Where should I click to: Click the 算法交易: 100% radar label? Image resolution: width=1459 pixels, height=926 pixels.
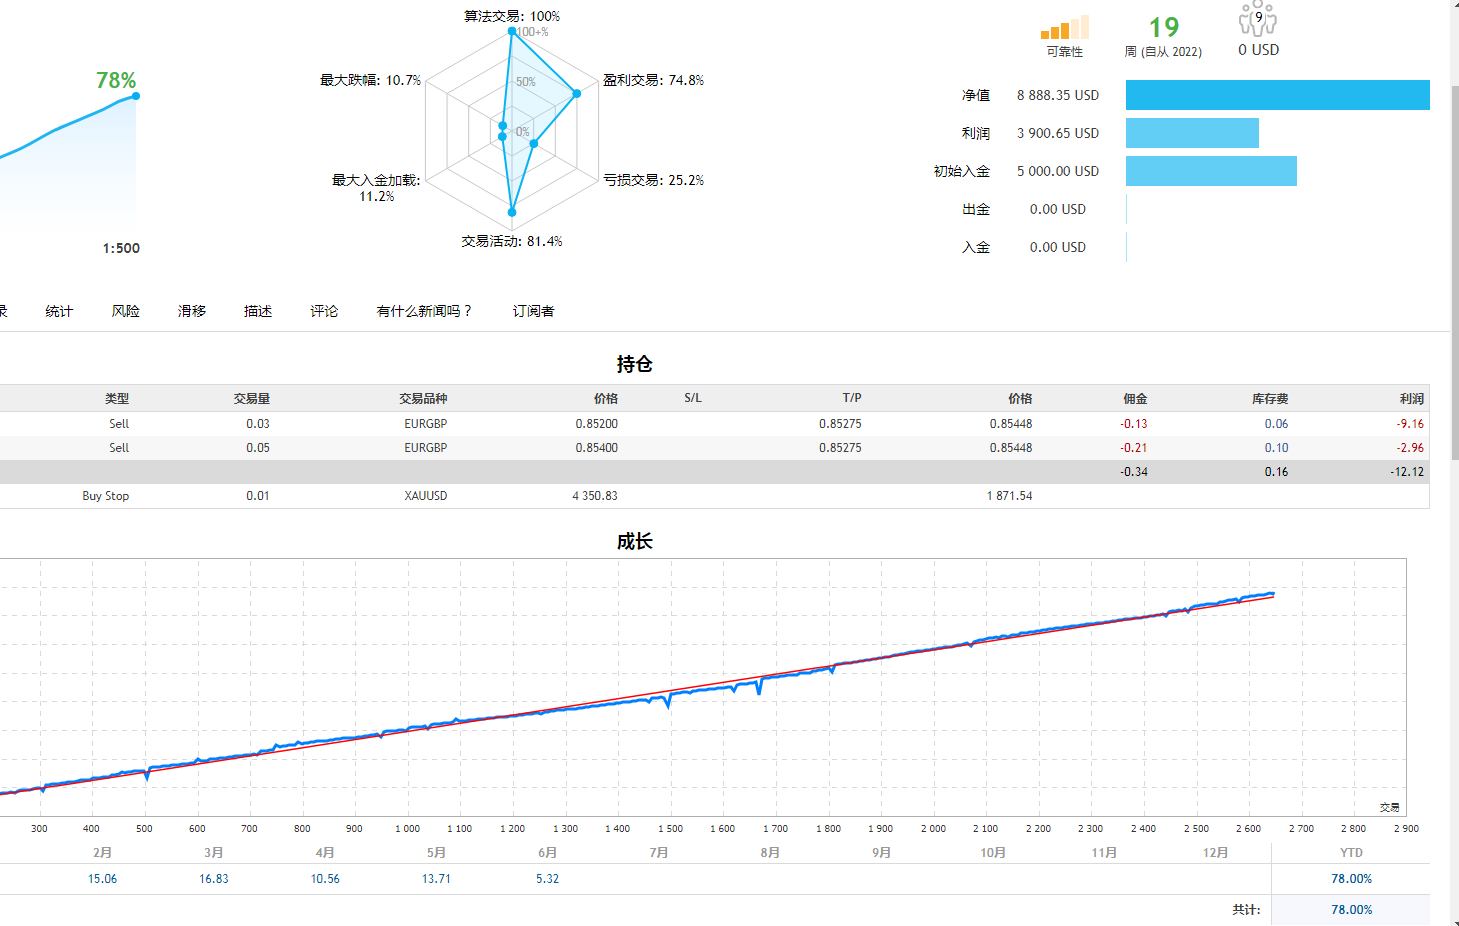tap(512, 16)
